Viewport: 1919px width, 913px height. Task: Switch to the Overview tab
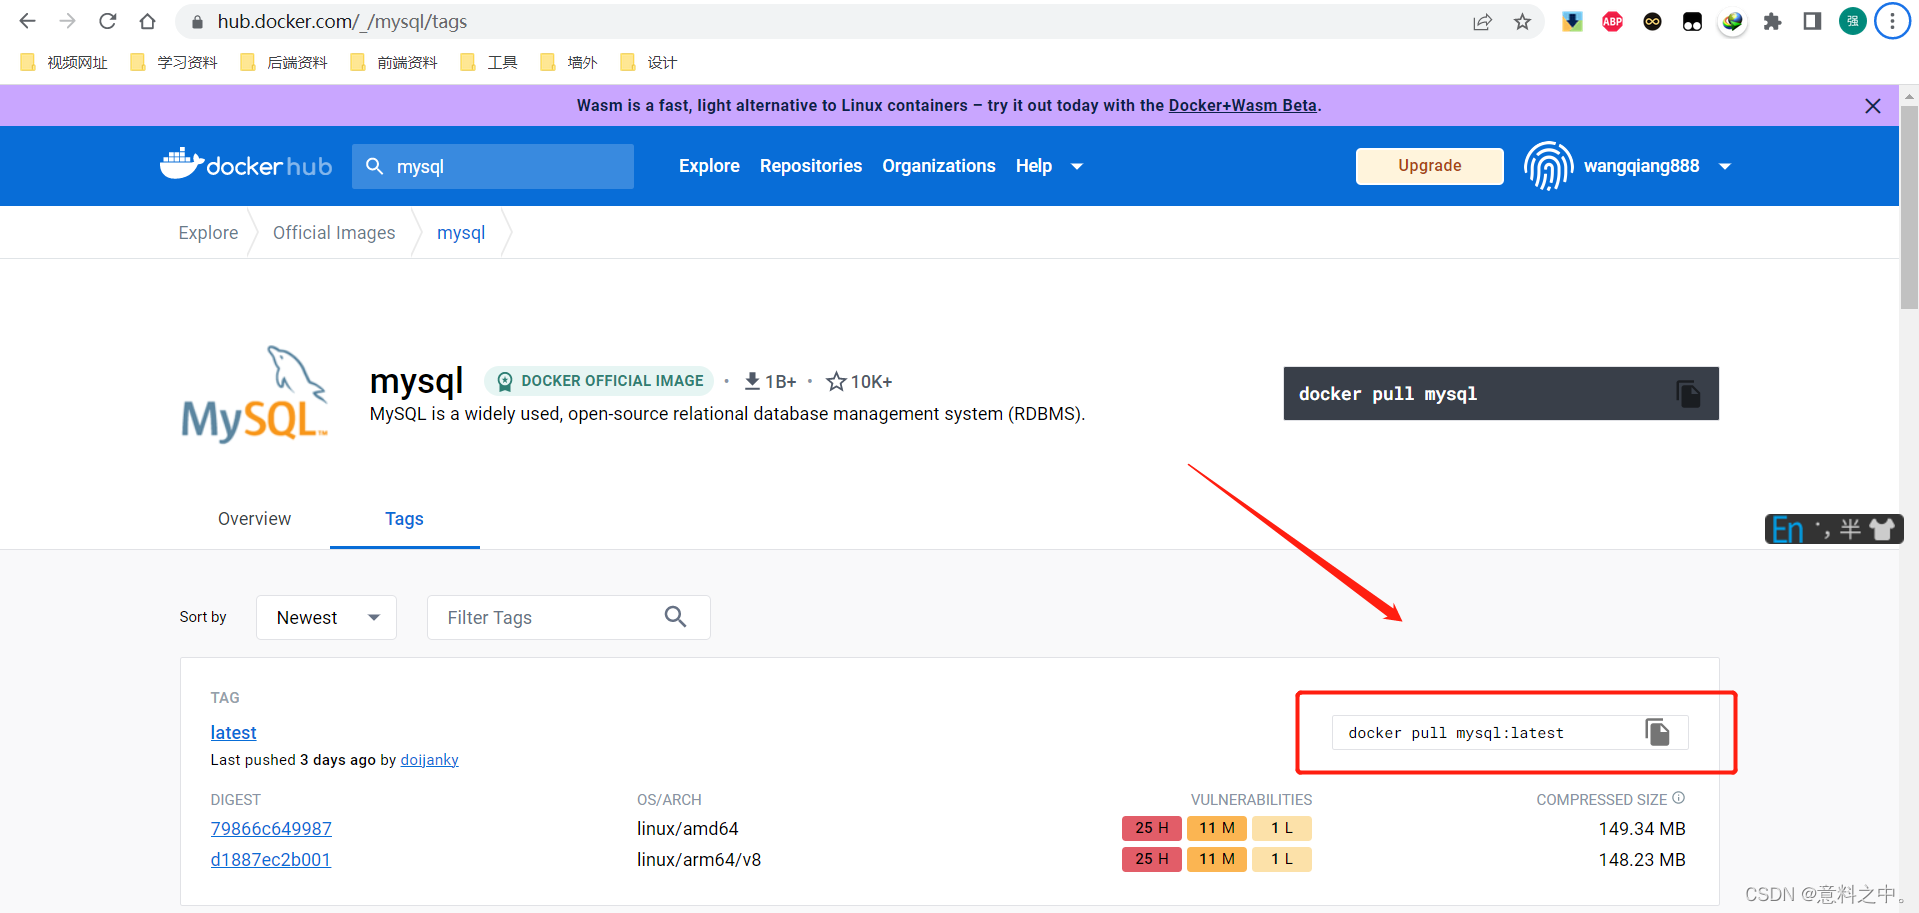pos(254,519)
